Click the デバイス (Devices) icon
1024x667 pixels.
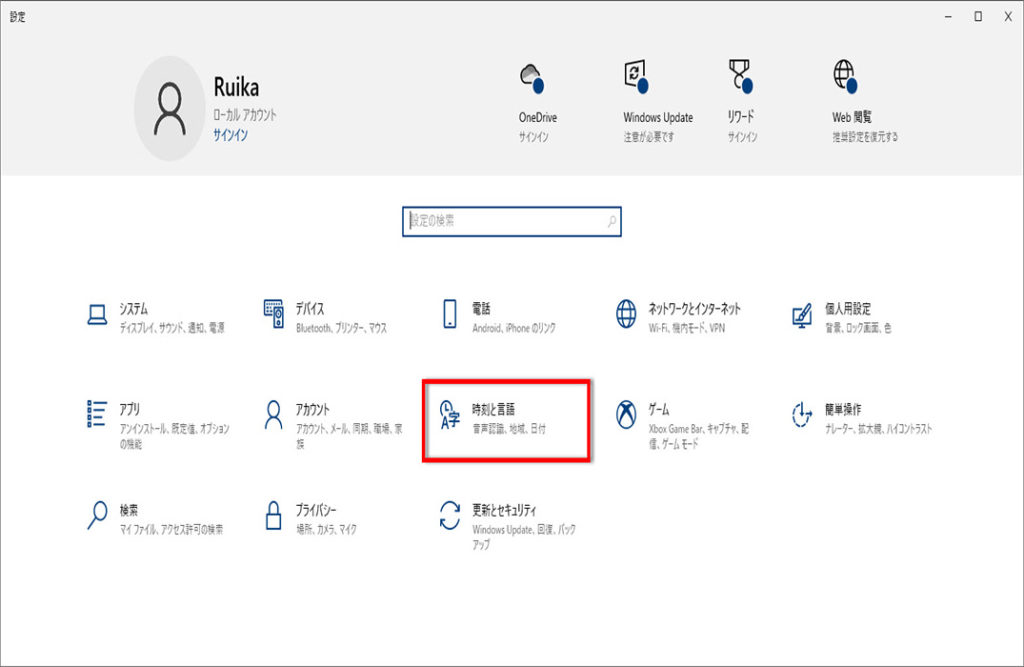pyautogui.click(x=274, y=315)
